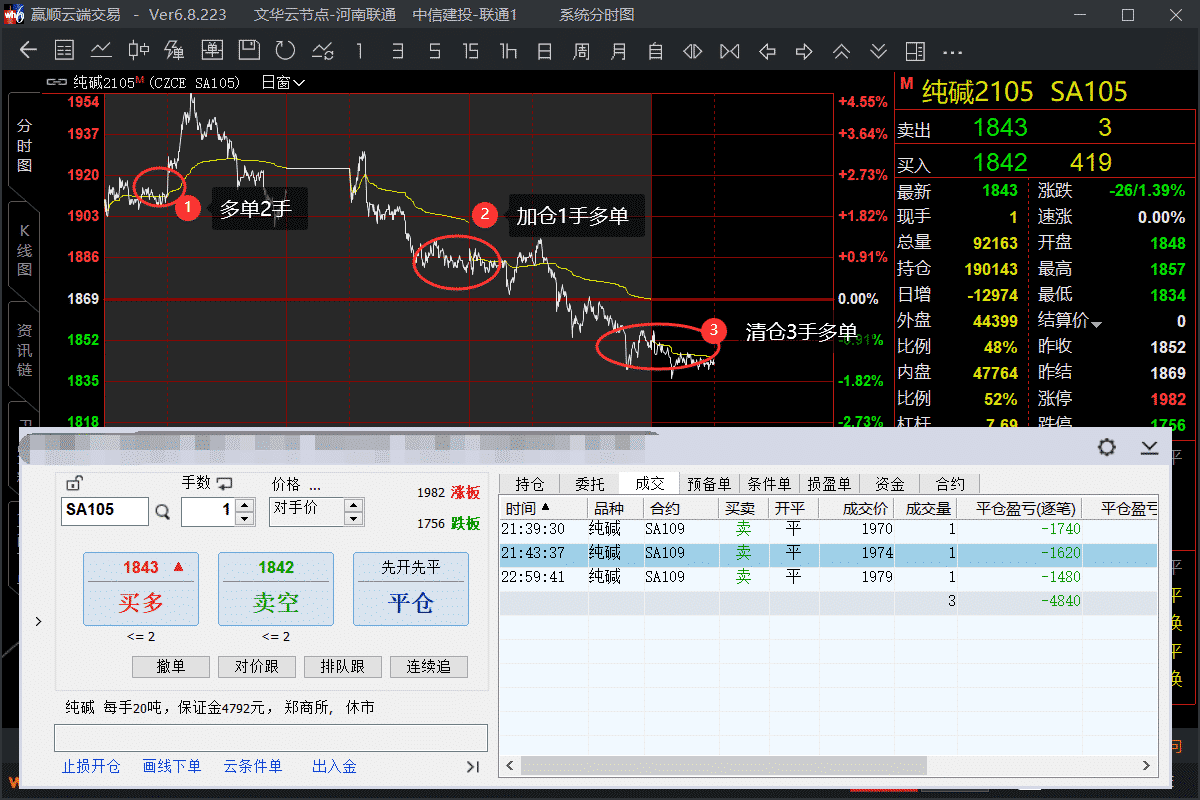Click the price box down arrow
The height and width of the screenshot is (800, 1200).
click(x=353, y=519)
